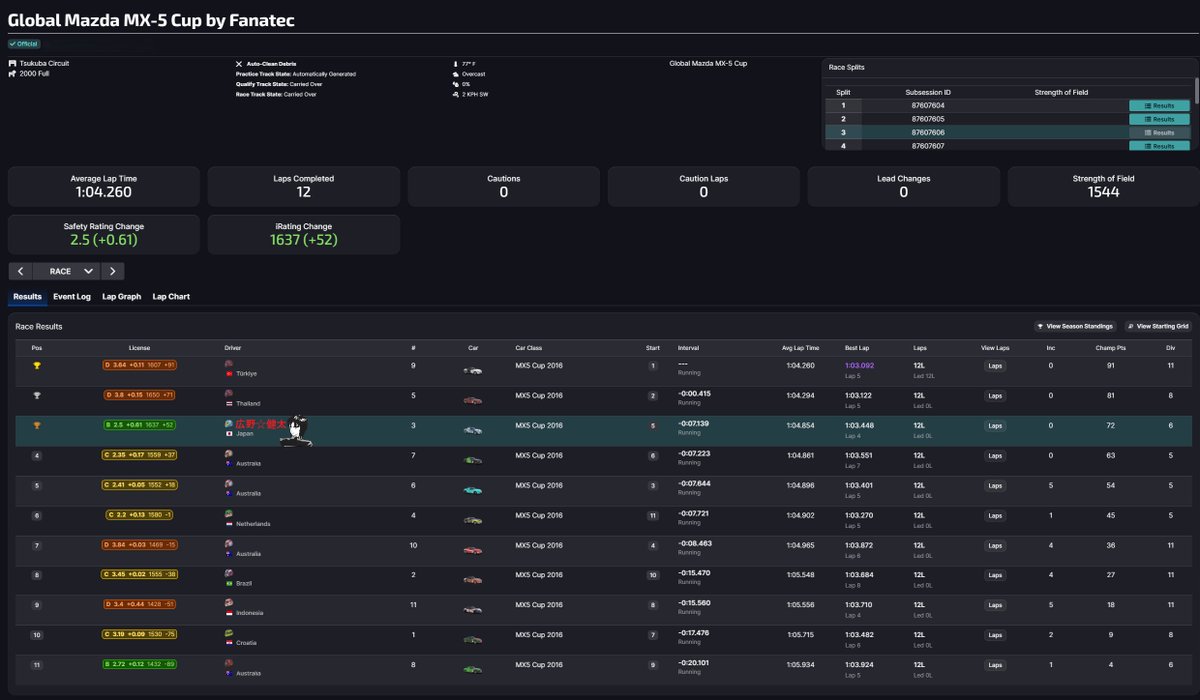Click the cyan car thumbnail for car number 6
The image size is (1200, 700).
[473, 490]
